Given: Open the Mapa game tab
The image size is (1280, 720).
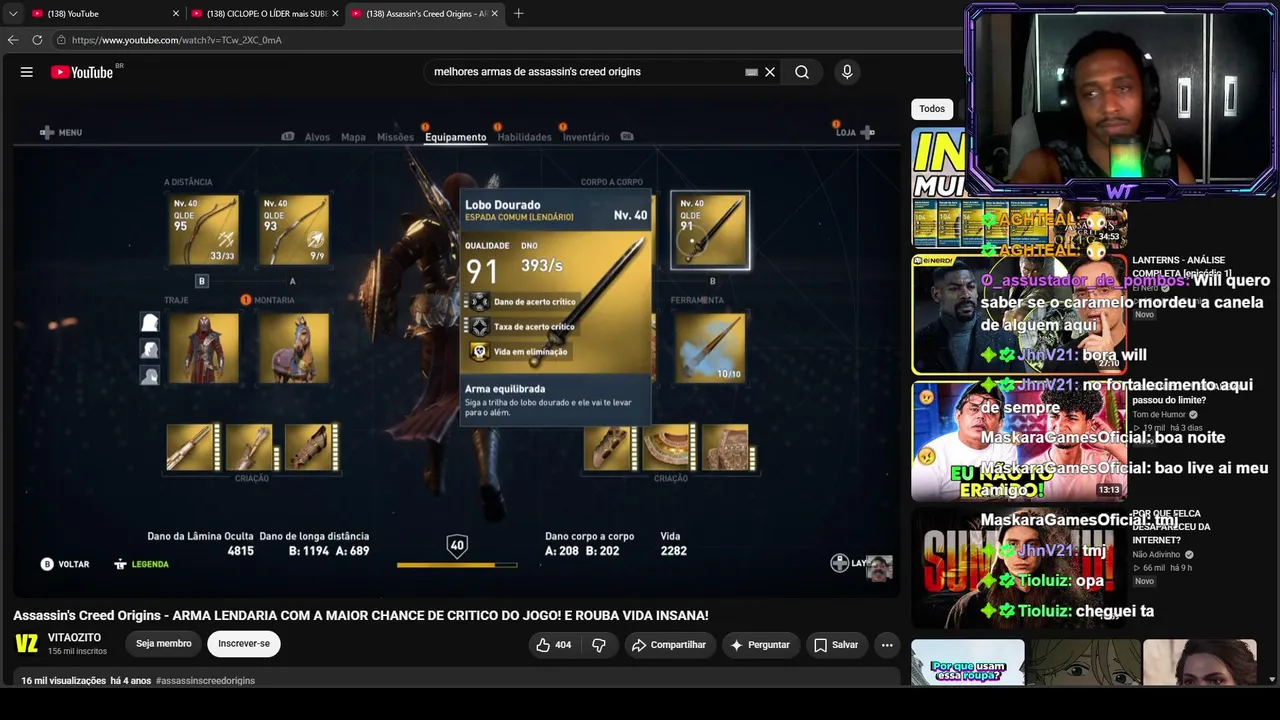Looking at the screenshot, I should tap(353, 137).
